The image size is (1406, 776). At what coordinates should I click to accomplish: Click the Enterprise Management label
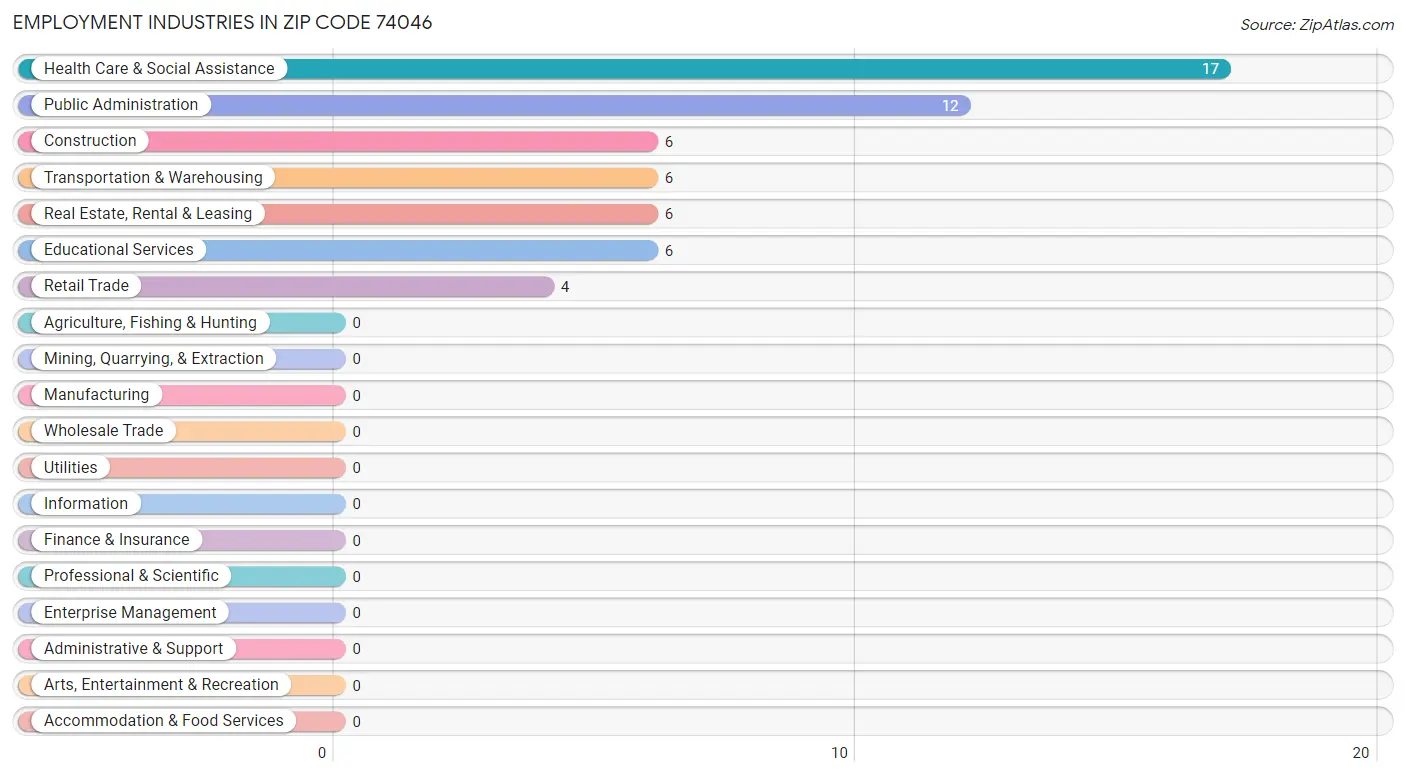(130, 612)
